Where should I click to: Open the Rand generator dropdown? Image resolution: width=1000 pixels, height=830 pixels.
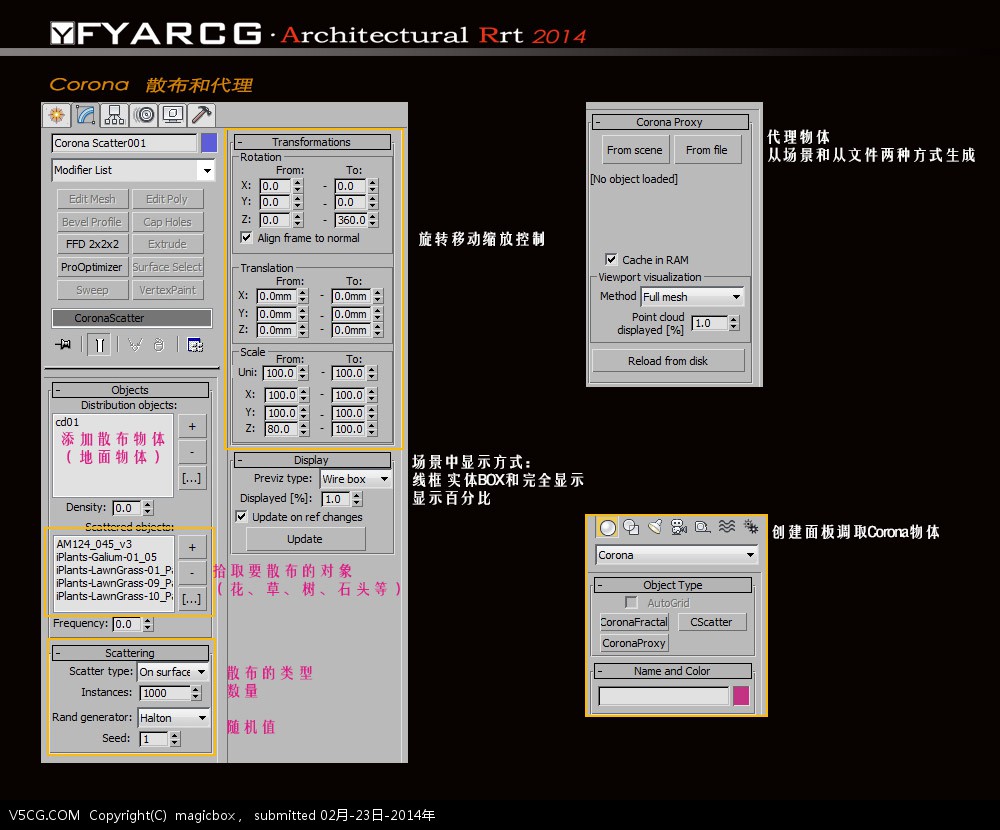(x=173, y=718)
